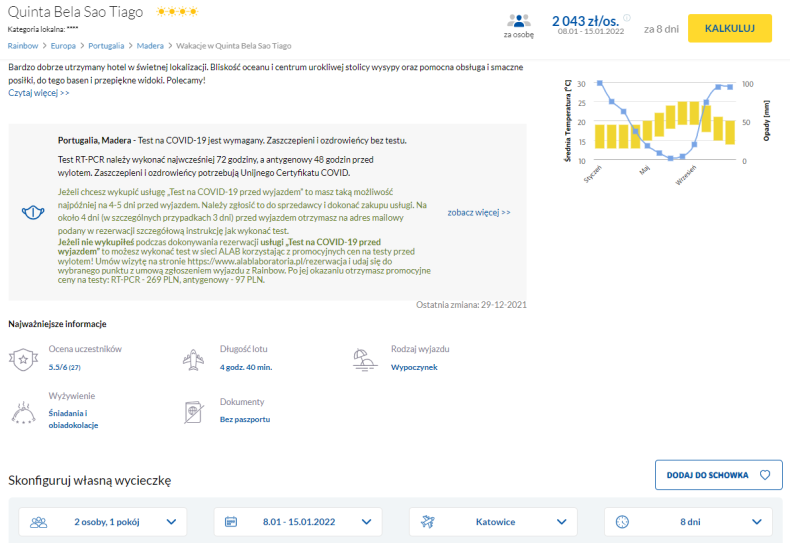Click the '2 043 zł/os.' price
The width and height of the screenshot is (790, 543).
tap(585, 21)
